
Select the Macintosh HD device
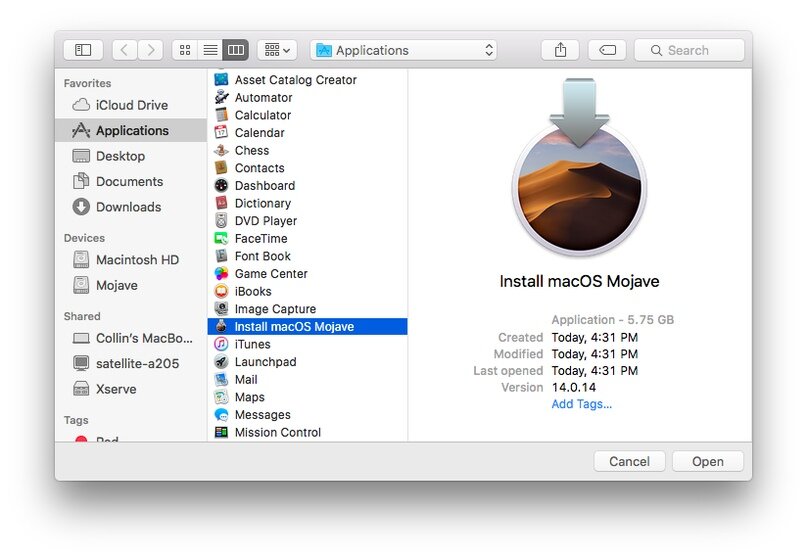[131, 259]
